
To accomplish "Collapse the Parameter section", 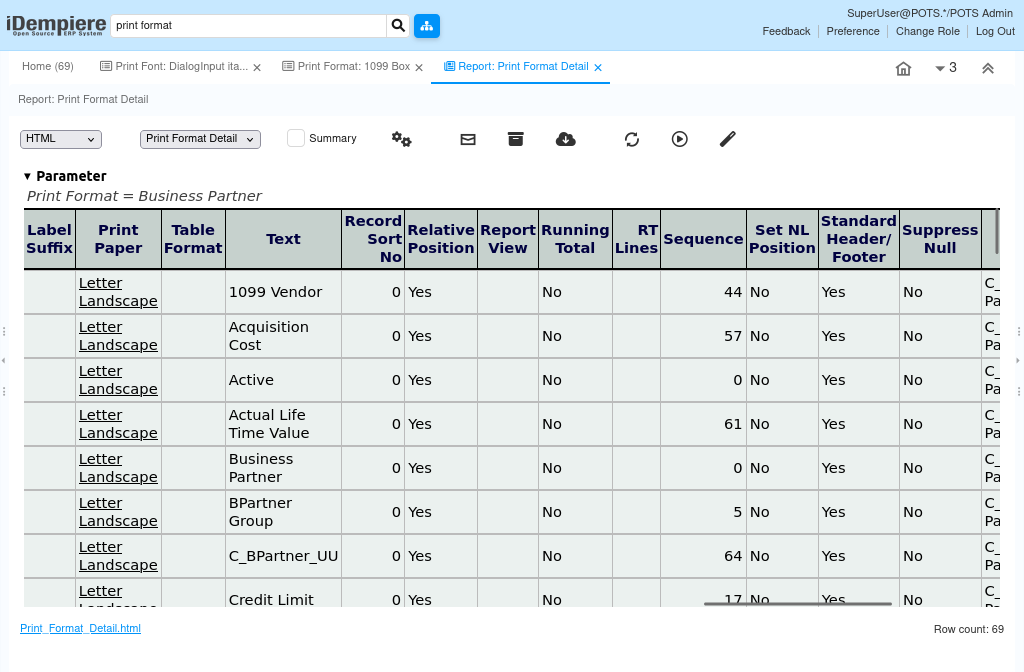I will pos(27,176).
